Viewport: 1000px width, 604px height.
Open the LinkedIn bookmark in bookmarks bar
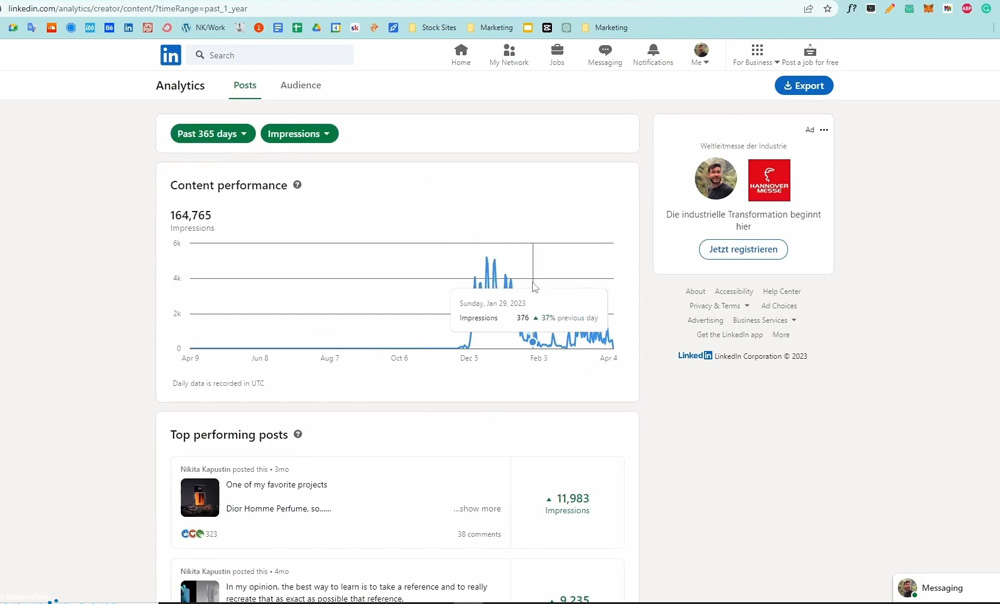128,27
